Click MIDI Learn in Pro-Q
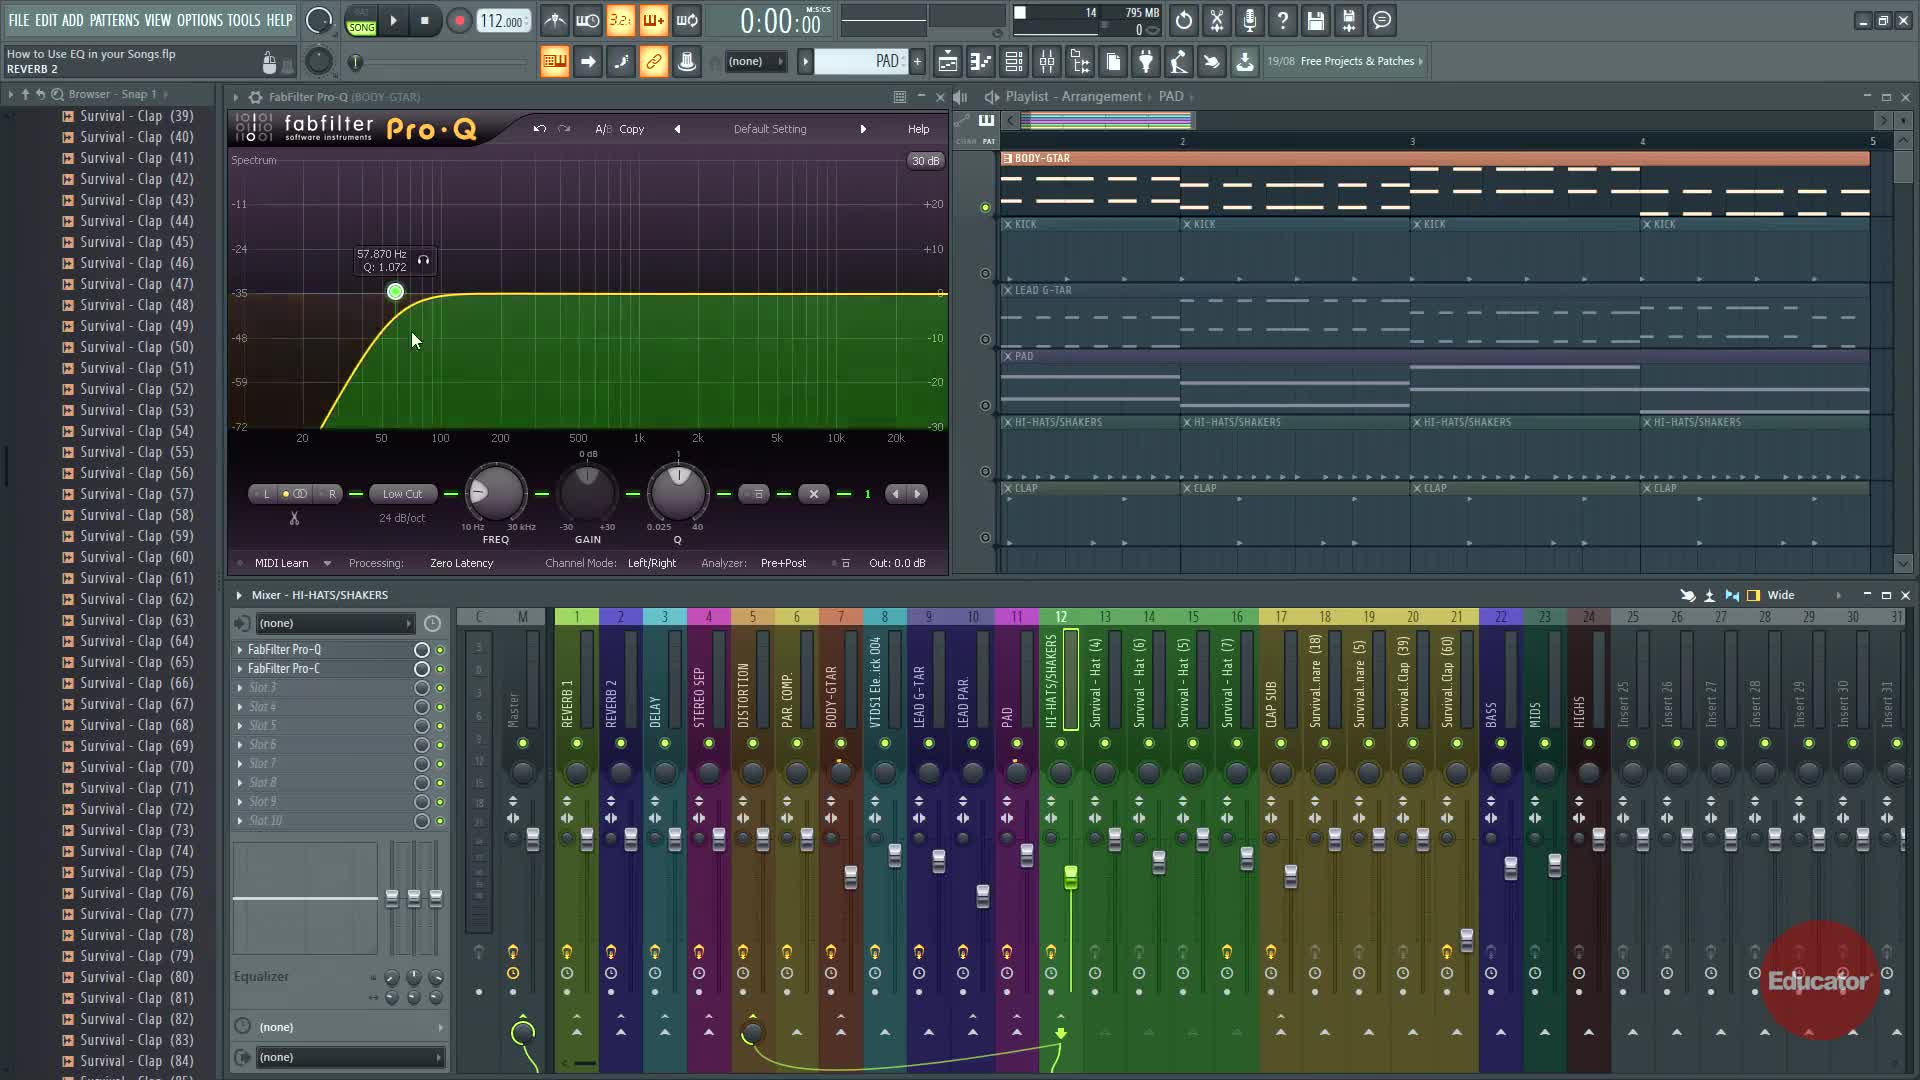This screenshot has width=1920, height=1080. (x=282, y=563)
